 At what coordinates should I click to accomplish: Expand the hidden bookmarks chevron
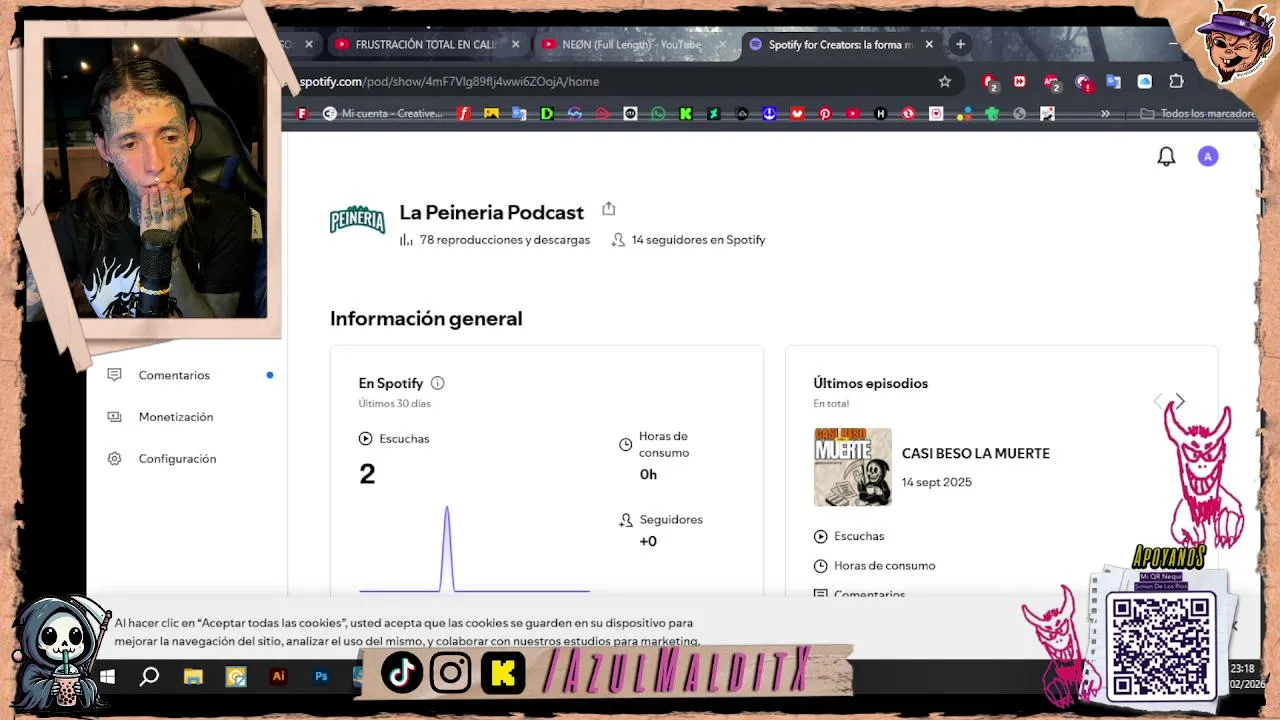1105,114
